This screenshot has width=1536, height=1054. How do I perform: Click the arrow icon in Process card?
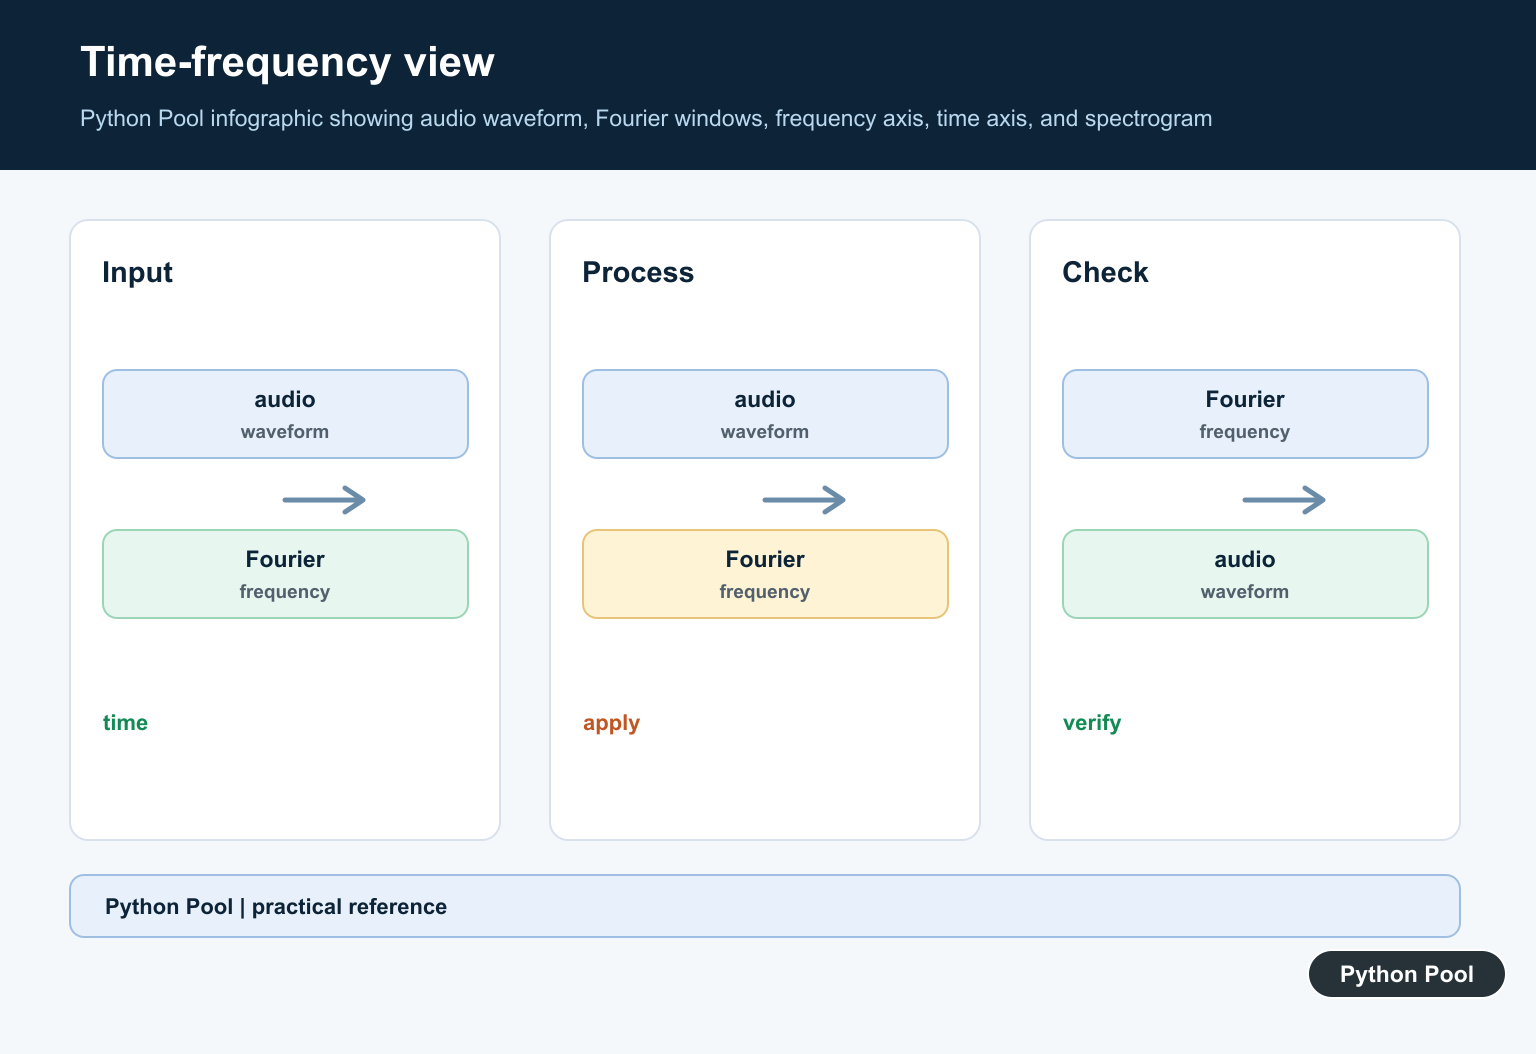pos(804,499)
